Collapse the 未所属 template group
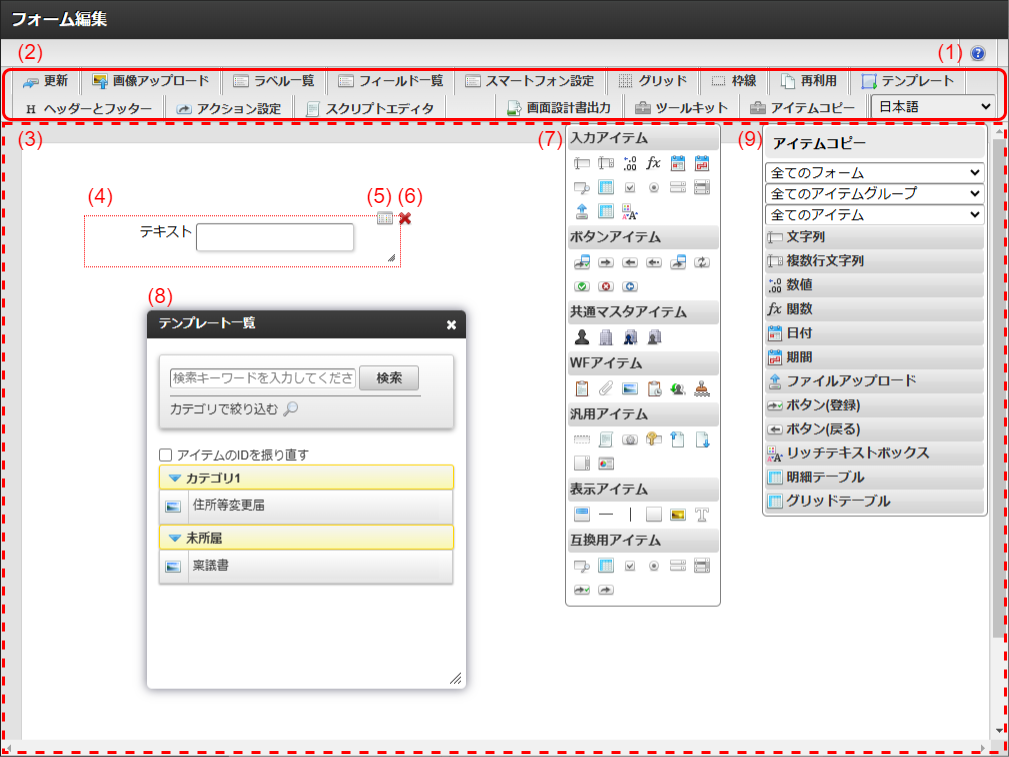 (175, 538)
